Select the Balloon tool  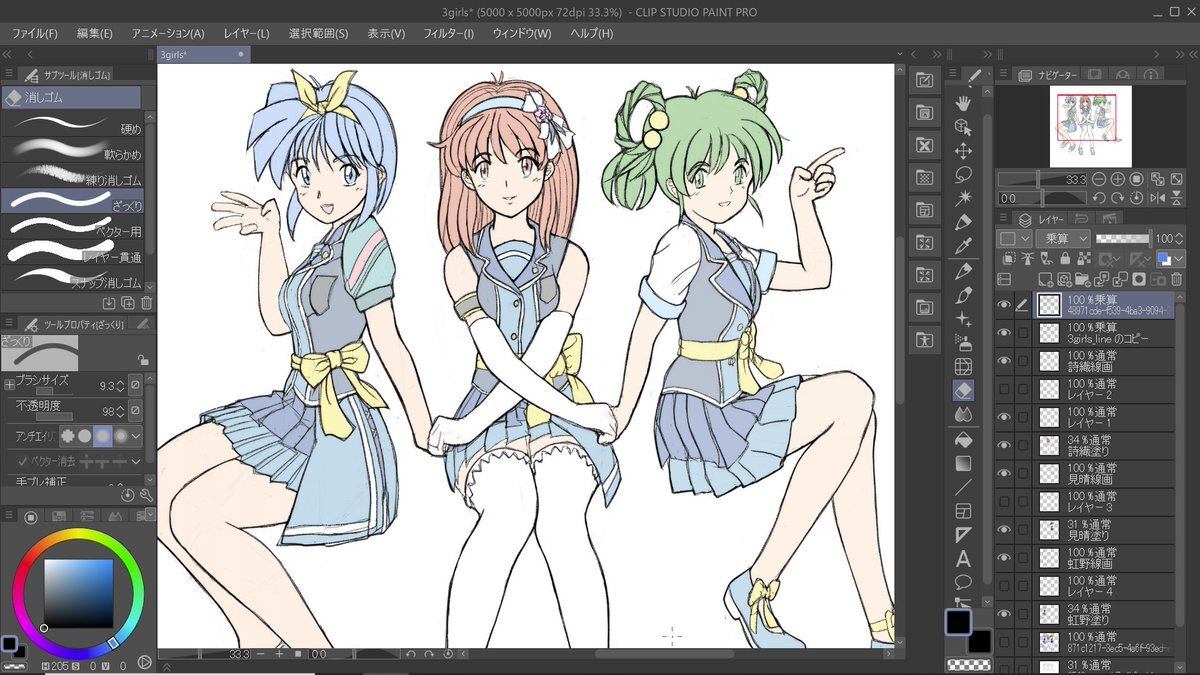[x=963, y=582]
